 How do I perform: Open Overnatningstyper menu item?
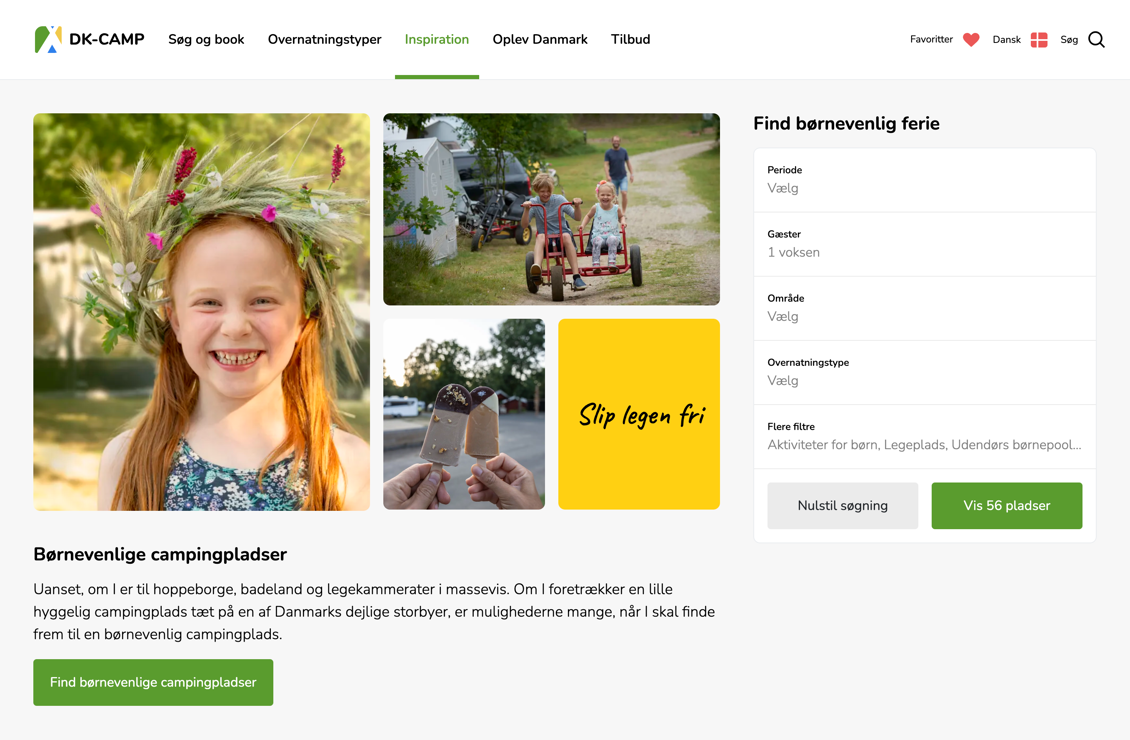[x=324, y=40]
